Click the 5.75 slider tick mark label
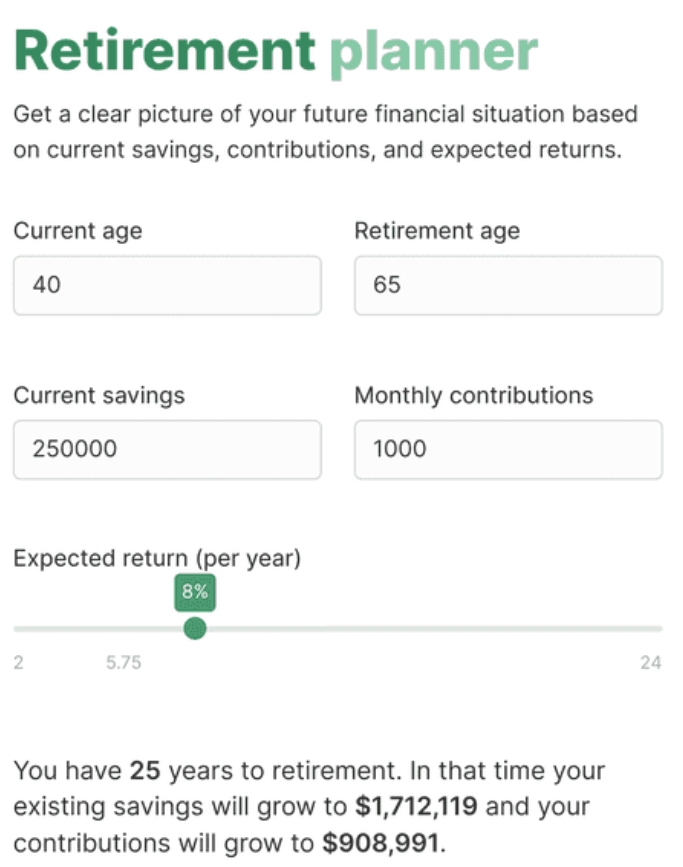 click(123, 663)
